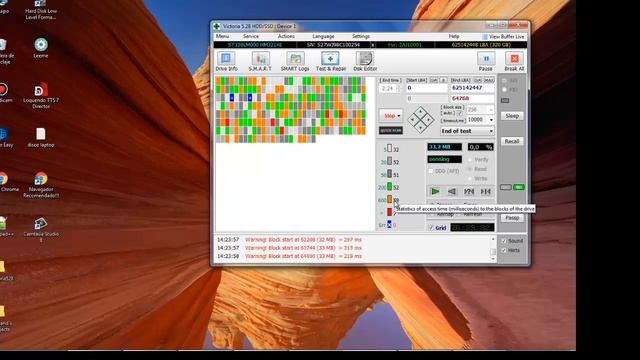Pause the running surface scan

(486, 62)
